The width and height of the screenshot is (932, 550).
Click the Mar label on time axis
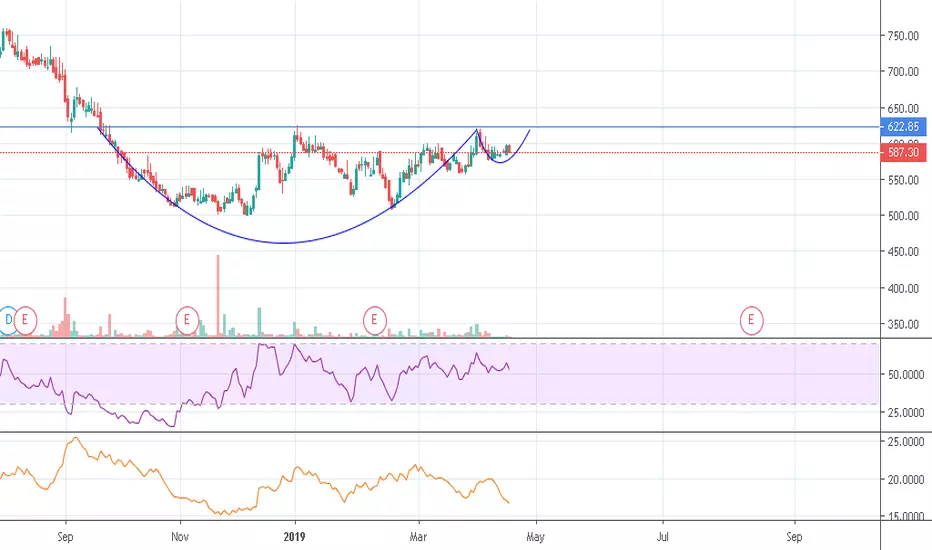click(x=418, y=537)
